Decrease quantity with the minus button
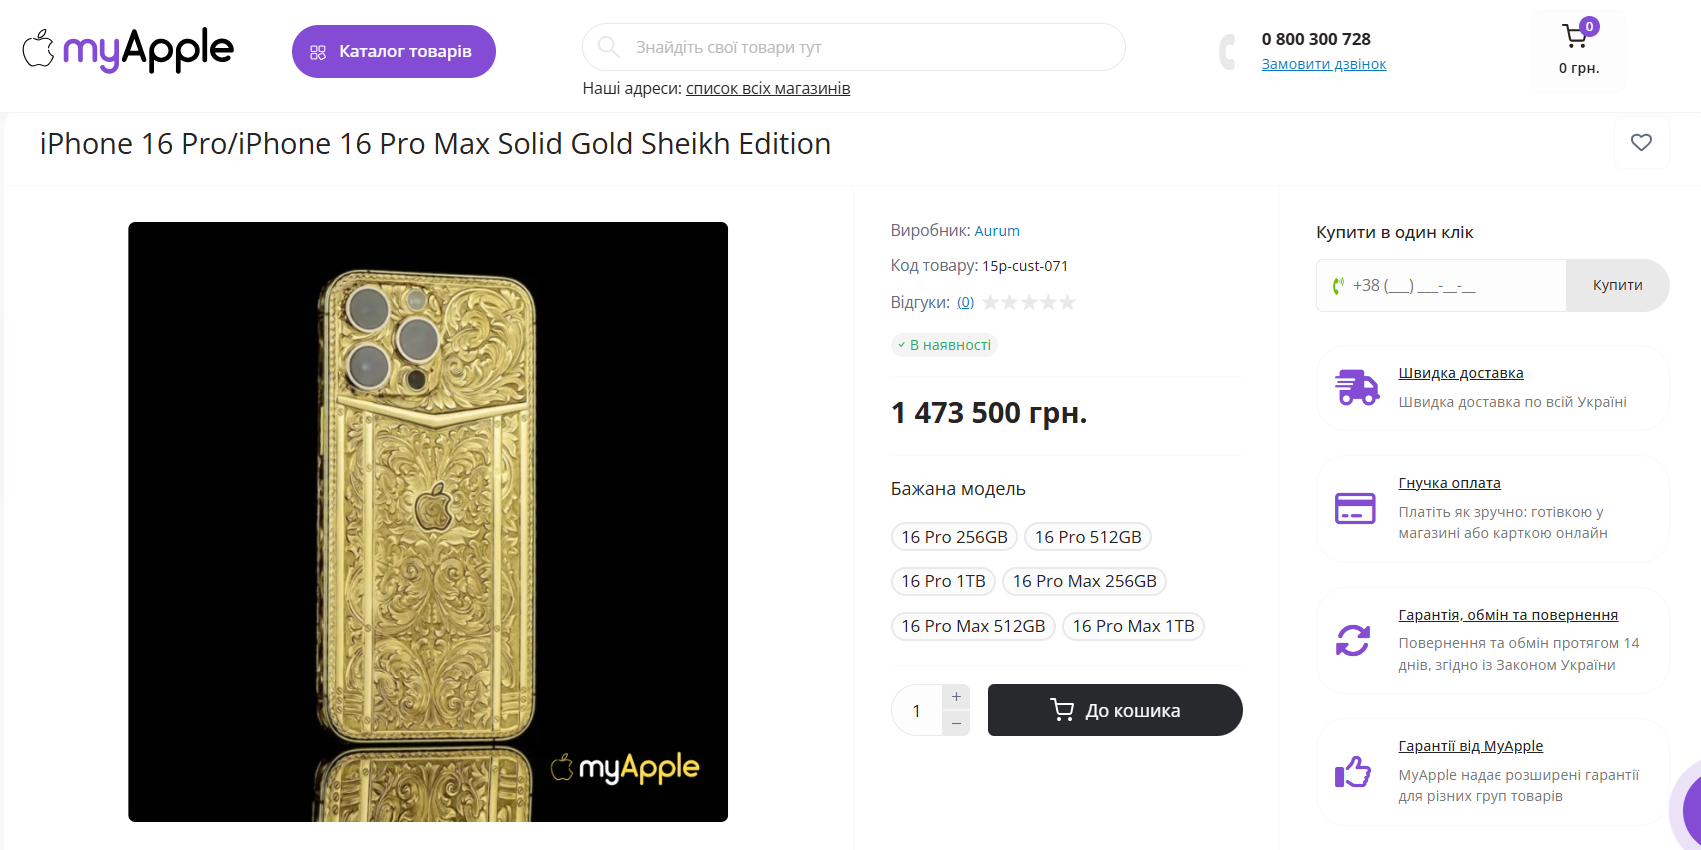The height and width of the screenshot is (850, 1701). [956, 723]
